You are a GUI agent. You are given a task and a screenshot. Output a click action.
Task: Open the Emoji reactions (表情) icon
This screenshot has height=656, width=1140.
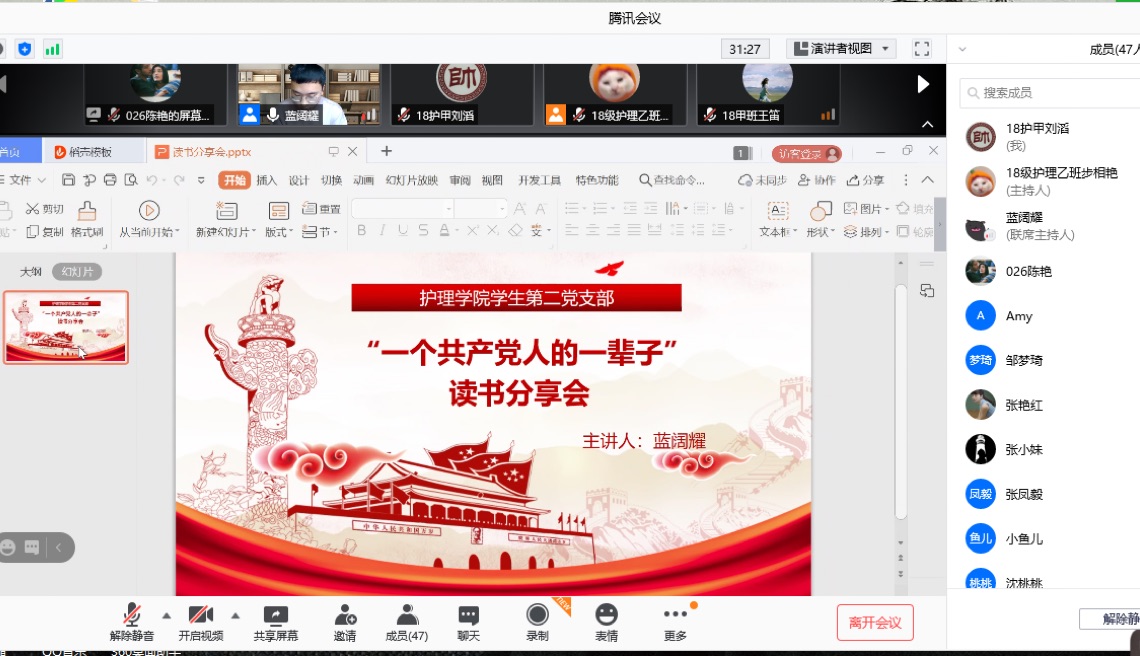[x=606, y=615]
